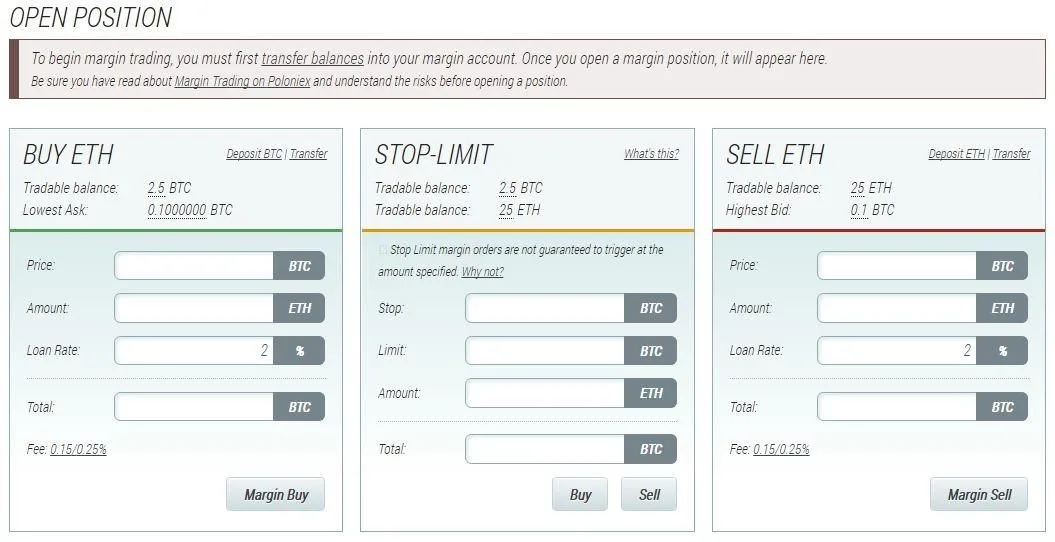Open the Deposit ETH link
Viewport: 1055px width, 542px height.
[957, 154]
